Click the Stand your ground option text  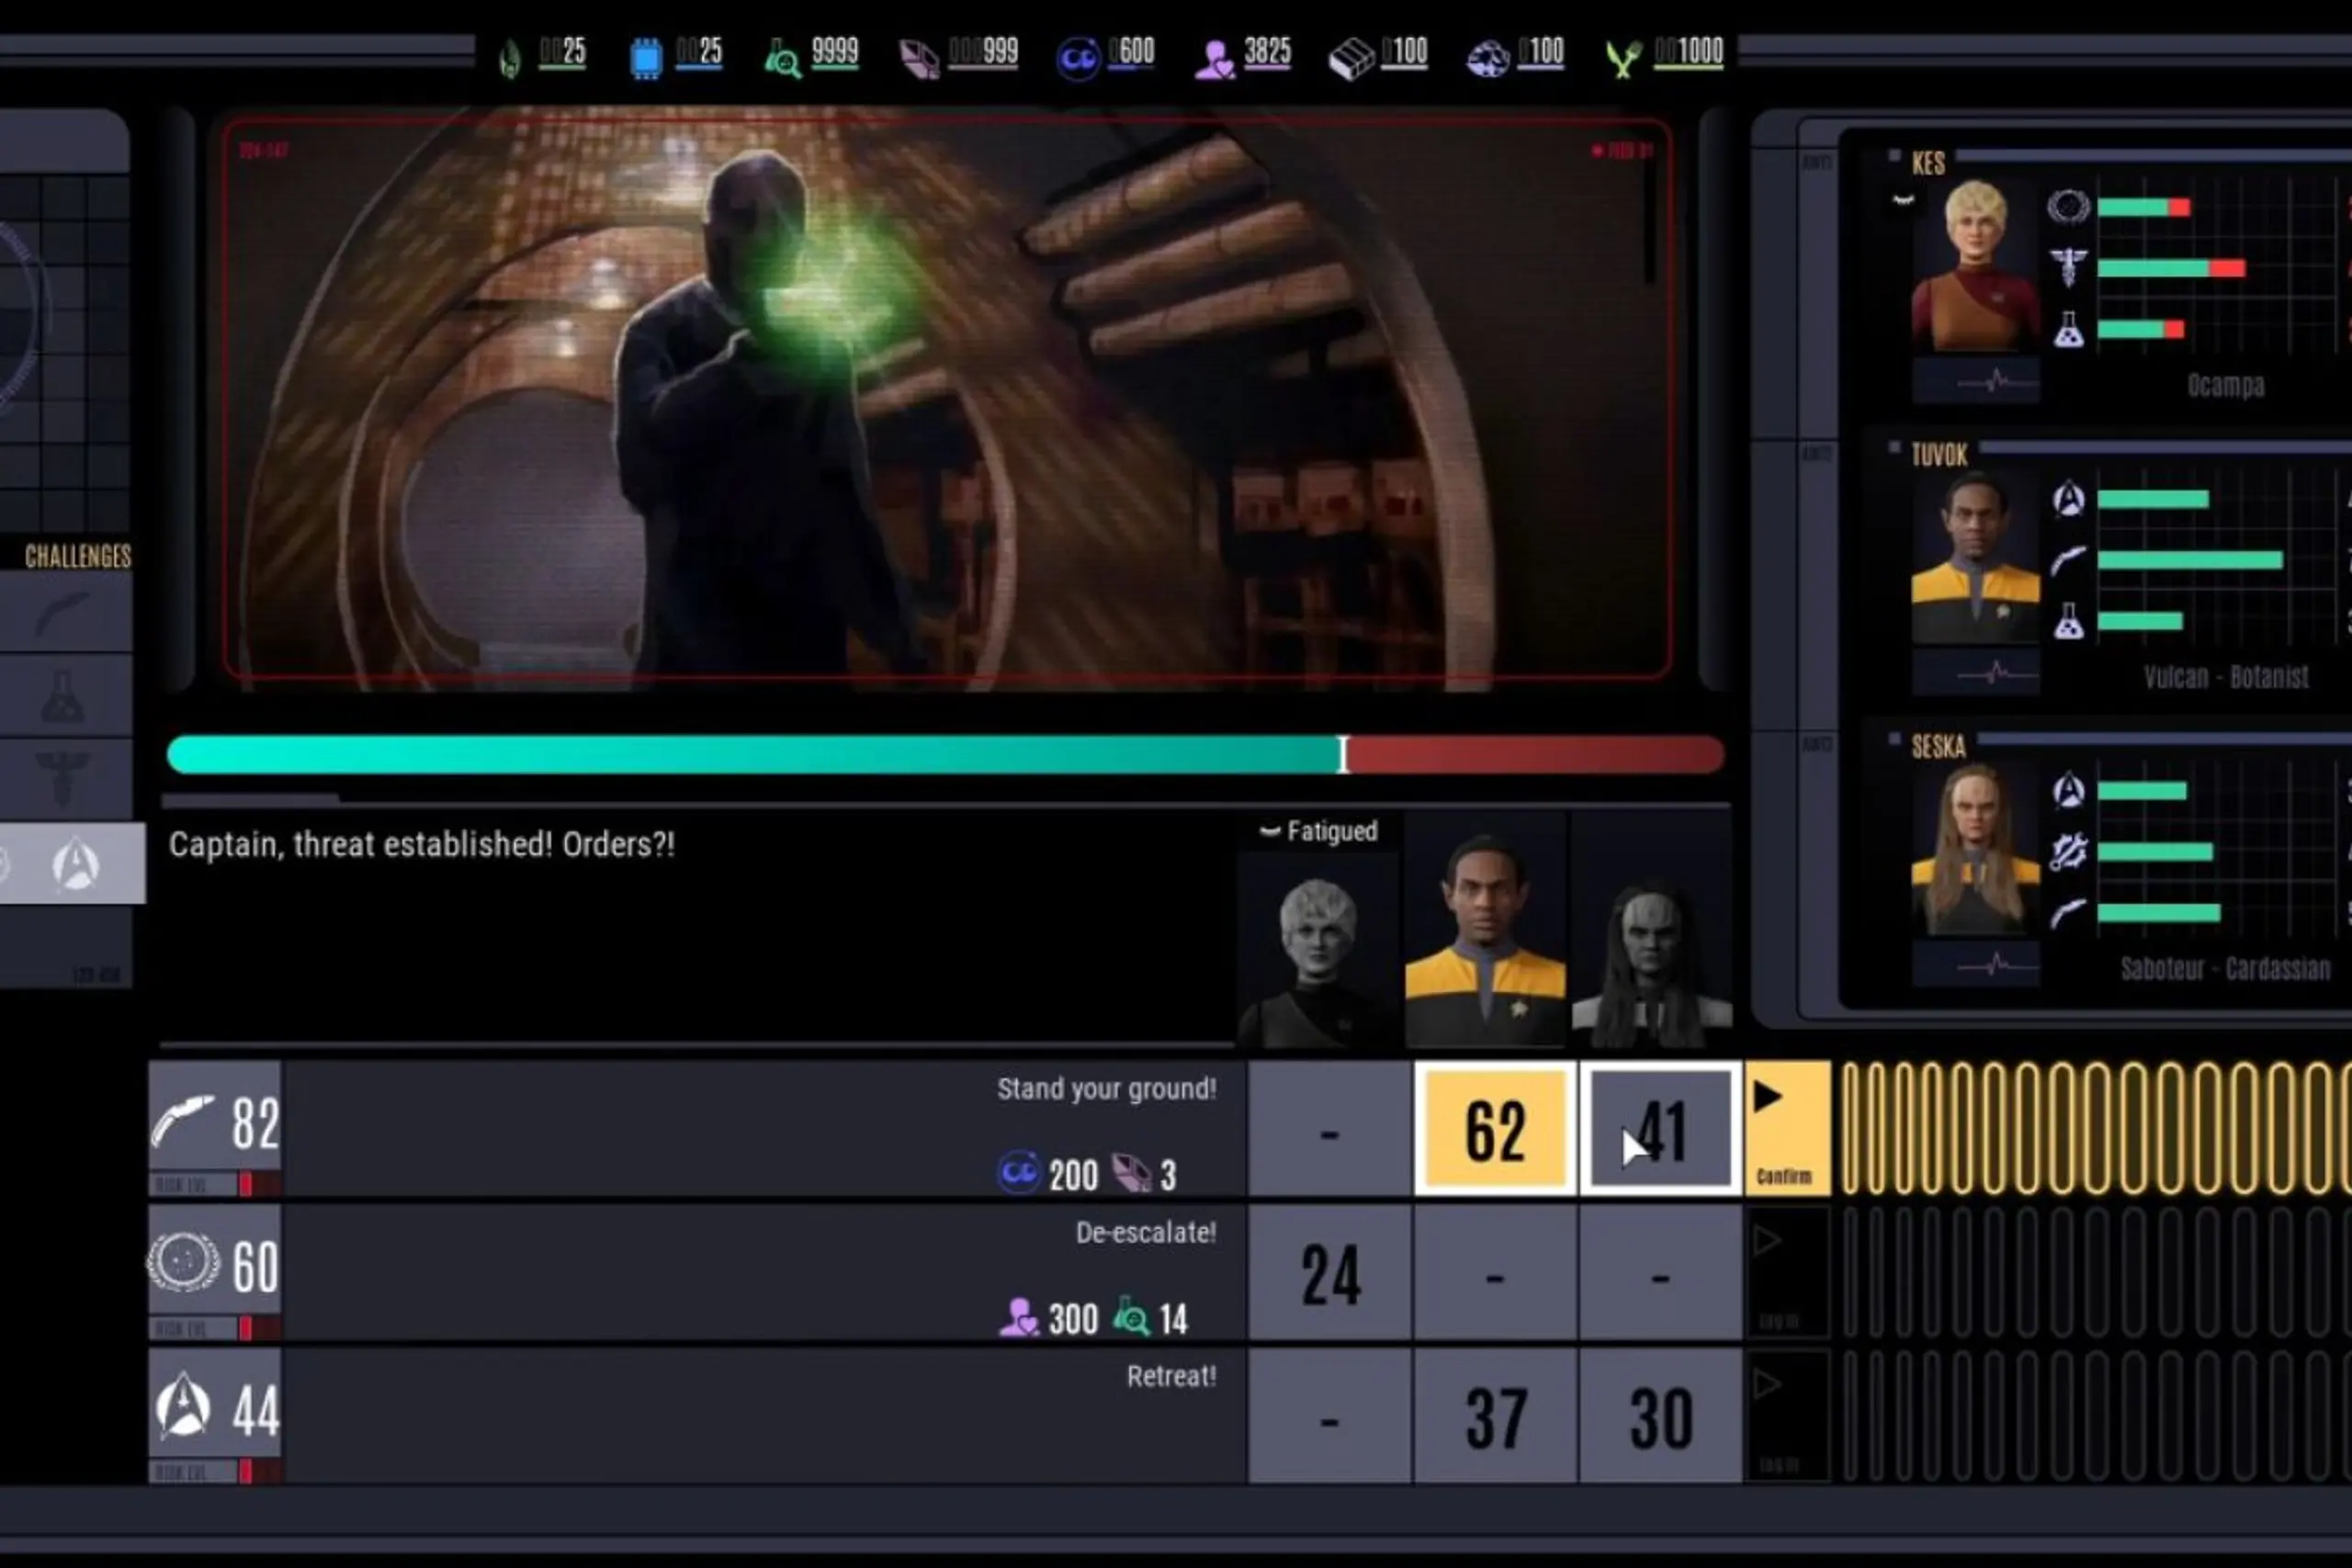pos(1105,1089)
